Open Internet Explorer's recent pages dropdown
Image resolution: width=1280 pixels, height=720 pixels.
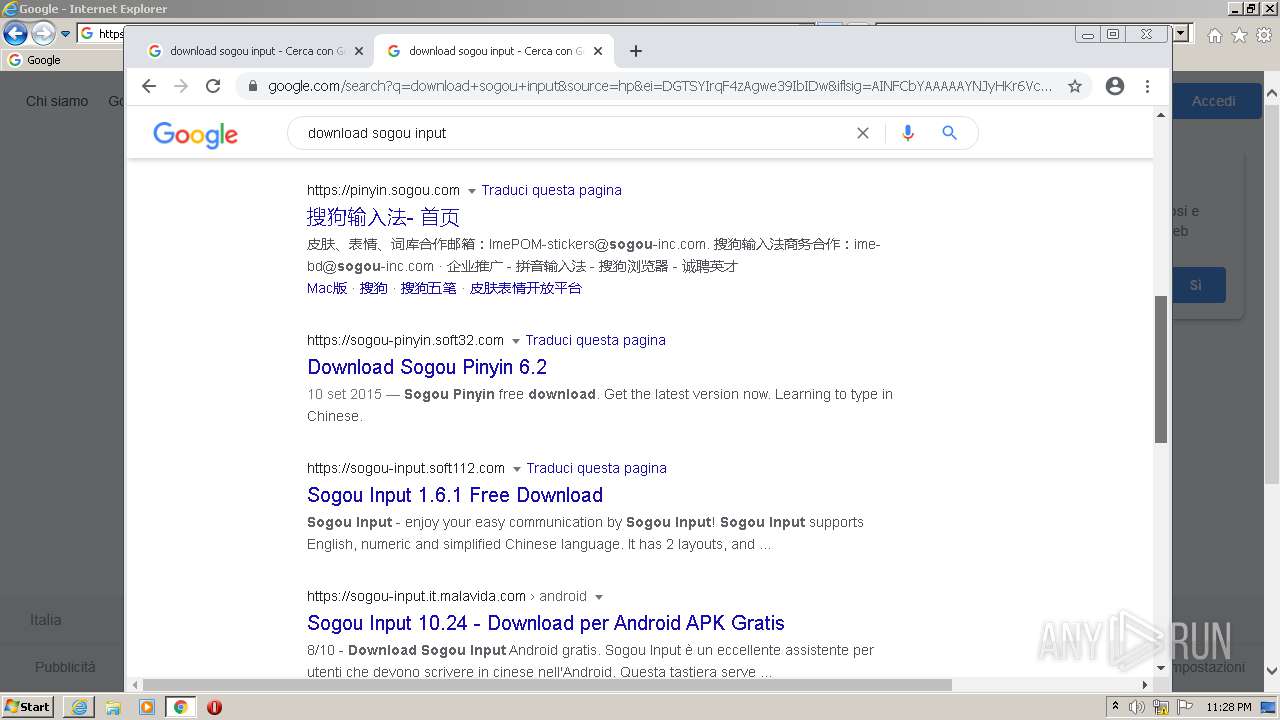(65, 33)
